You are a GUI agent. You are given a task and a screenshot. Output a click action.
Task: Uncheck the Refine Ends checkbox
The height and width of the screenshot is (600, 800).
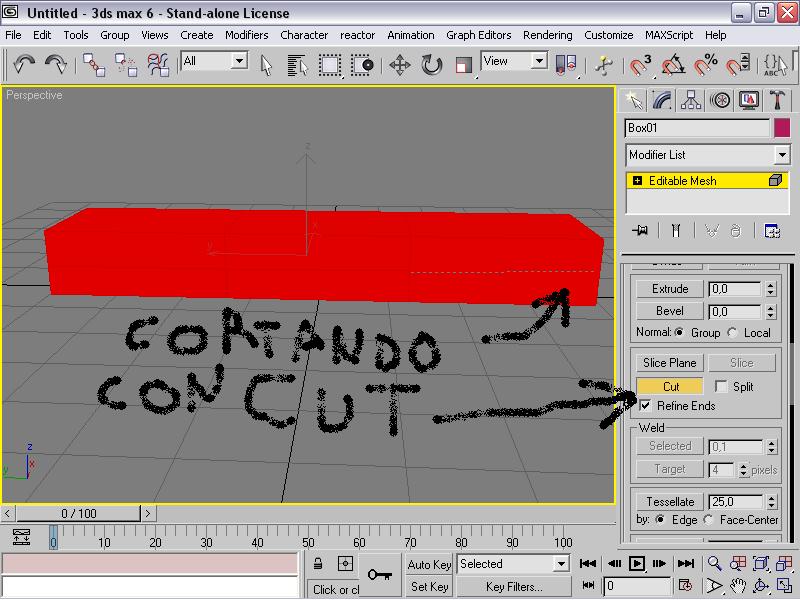645,406
